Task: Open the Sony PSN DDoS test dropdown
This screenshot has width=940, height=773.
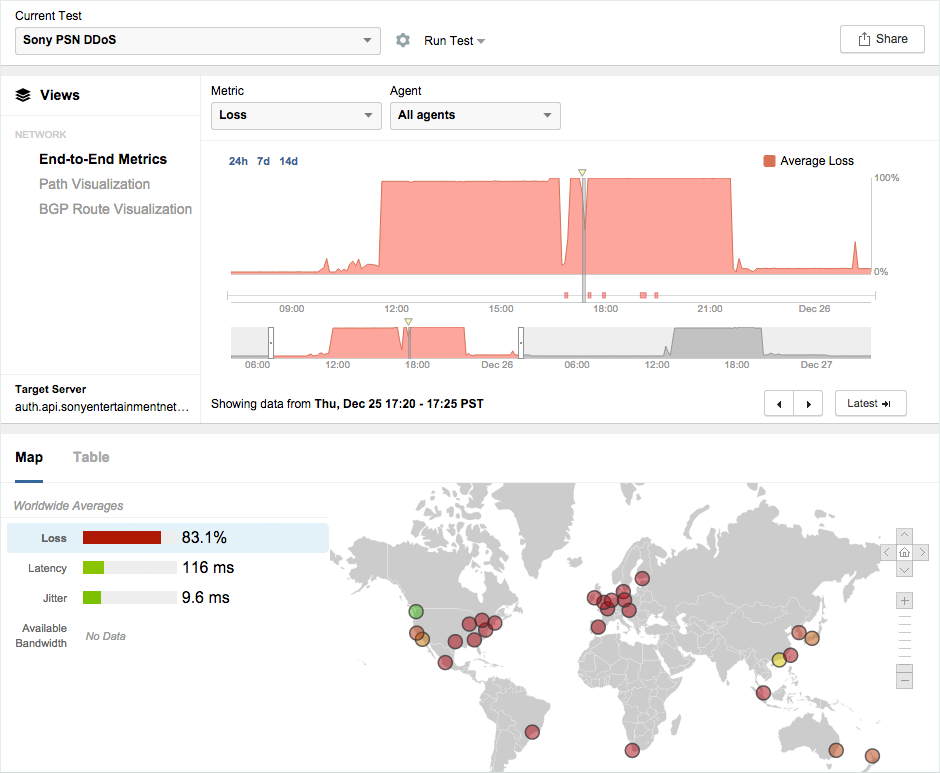Action: [x=198, y=40]
